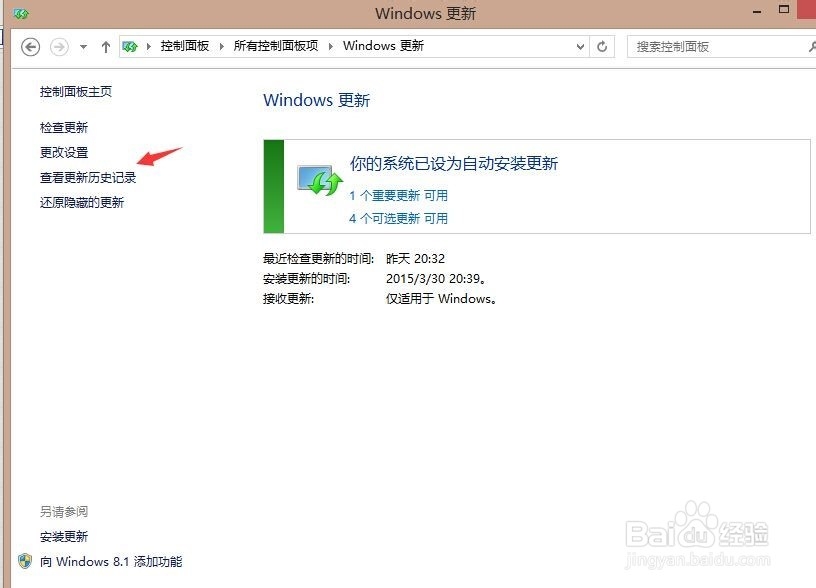Screen dimensions: 816x588
Task: Expand the chevron after 所有控制面板项
Action: [331, 47]
